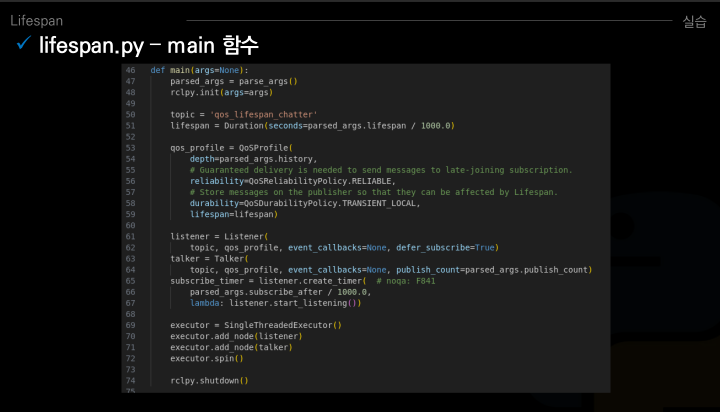Click 'reliability=QoSReliabilityPolicy.RELIABLE,'
Viewport: 720px width, 412px height.
coord(292,181)
